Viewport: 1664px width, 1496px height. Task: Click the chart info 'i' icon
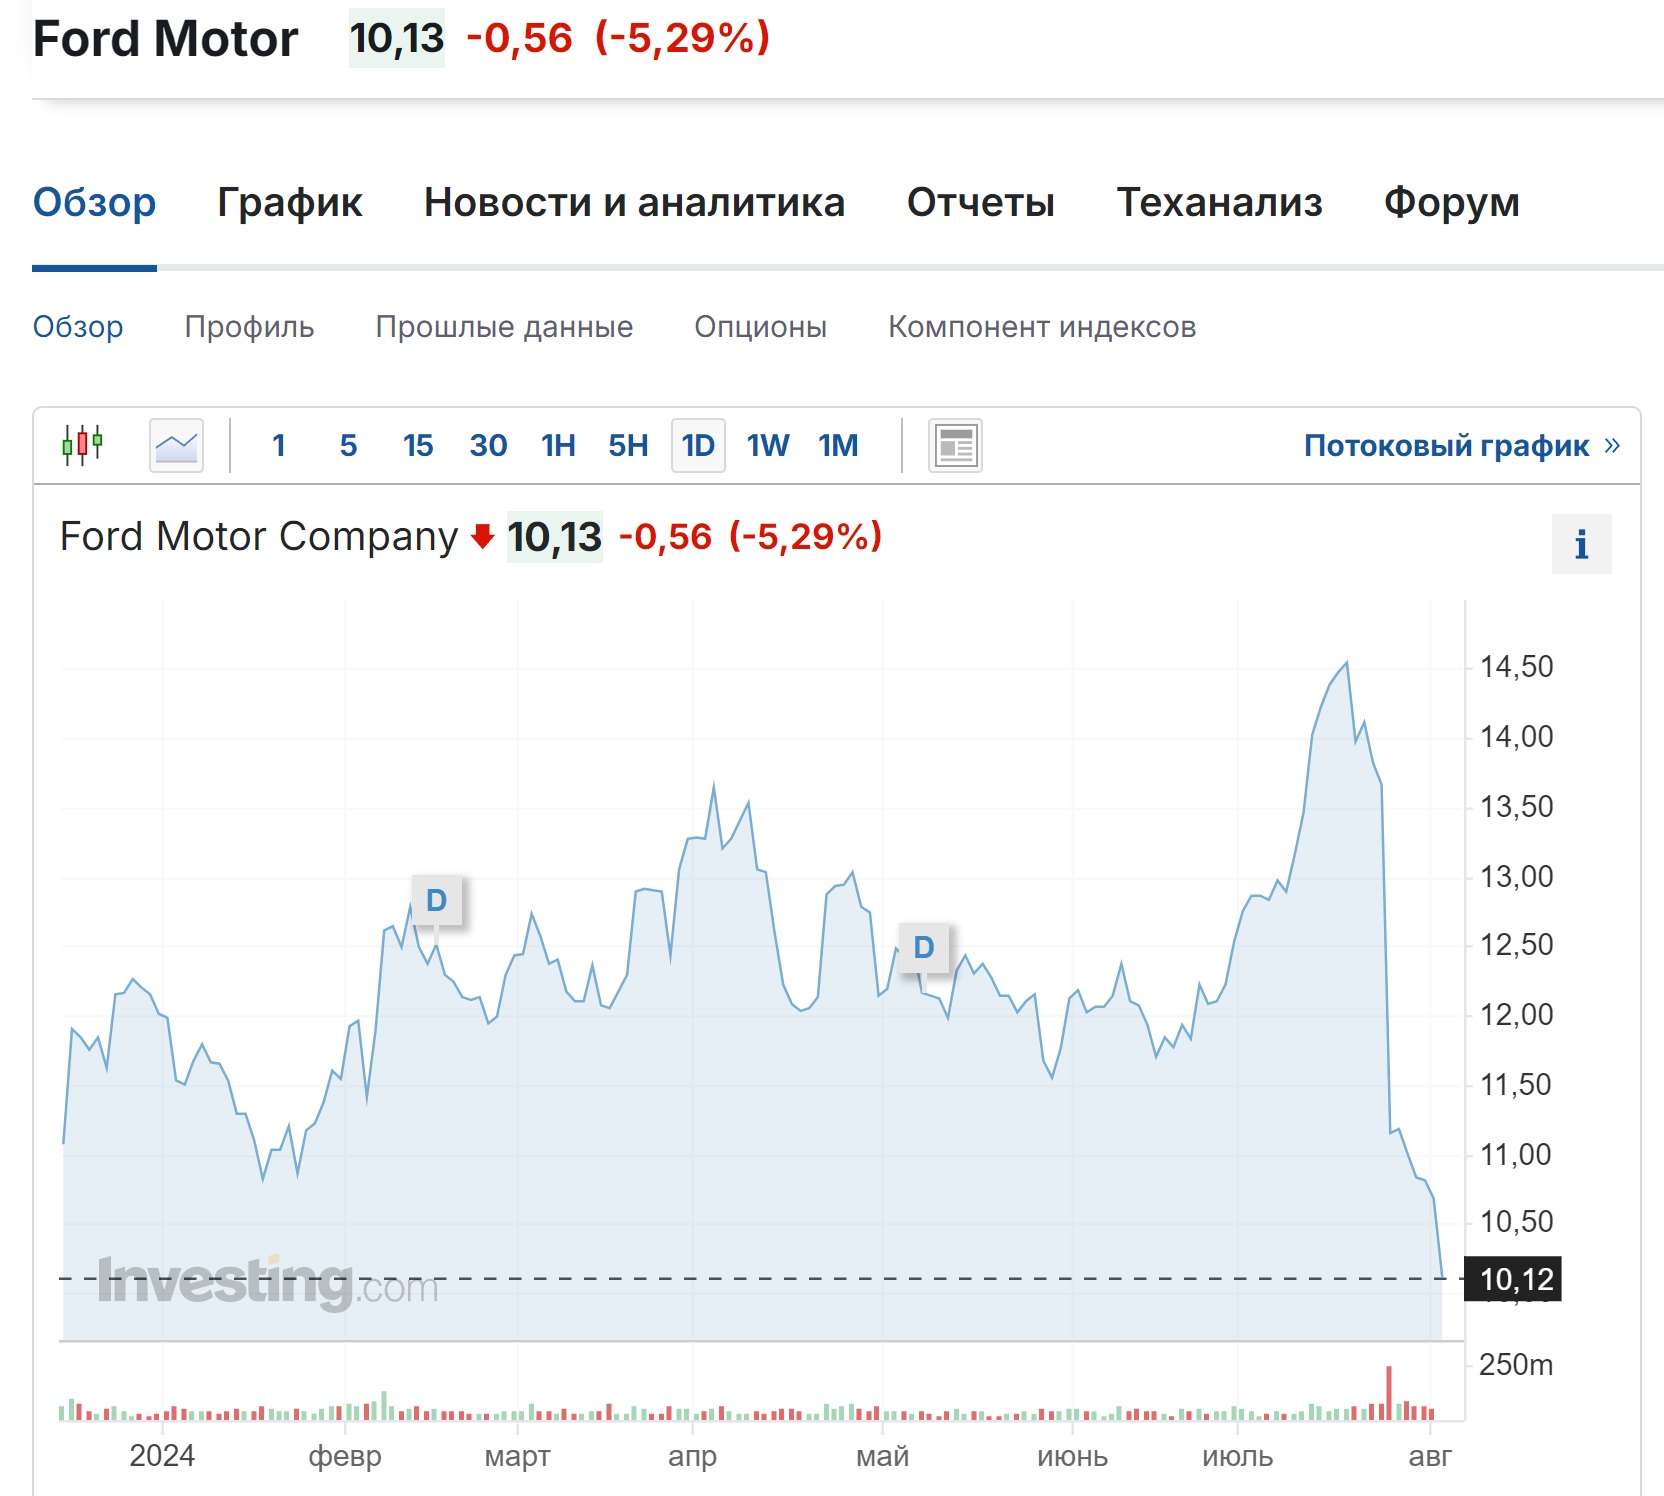1581,544
